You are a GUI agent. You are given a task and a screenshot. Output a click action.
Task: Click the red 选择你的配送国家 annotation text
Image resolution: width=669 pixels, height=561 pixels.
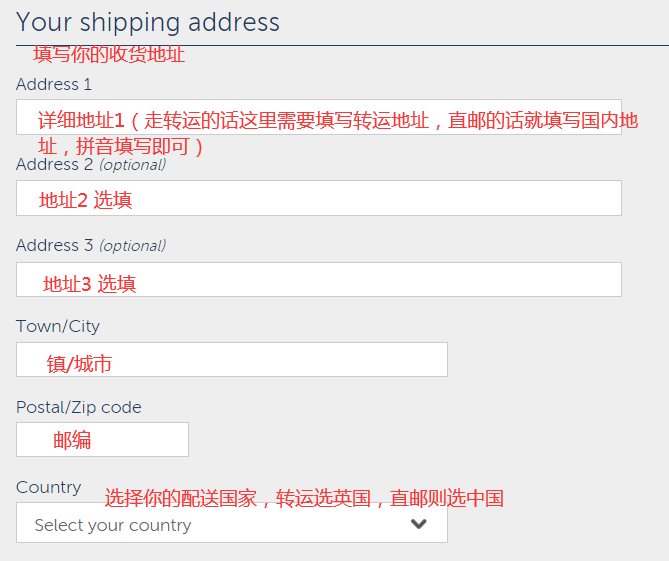(x=304, y=498)
